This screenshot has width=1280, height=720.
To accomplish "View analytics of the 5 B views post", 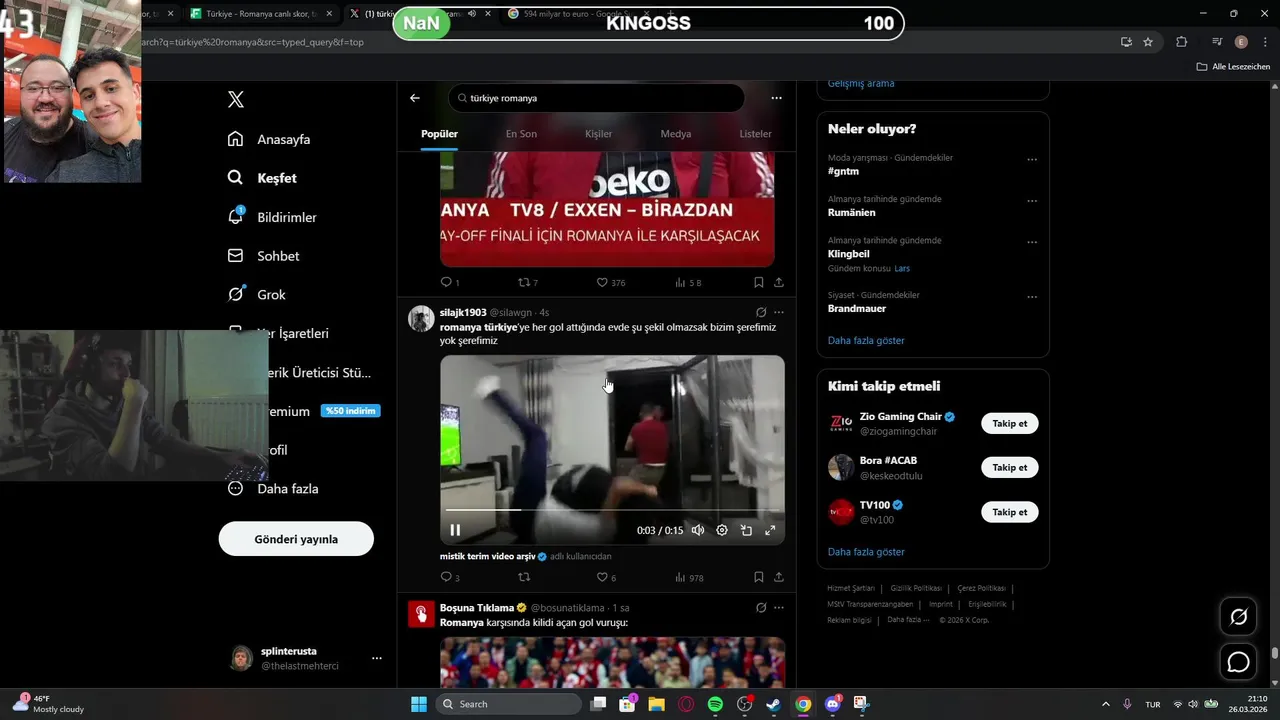I will pyautogui.click(x=689, y=283).
